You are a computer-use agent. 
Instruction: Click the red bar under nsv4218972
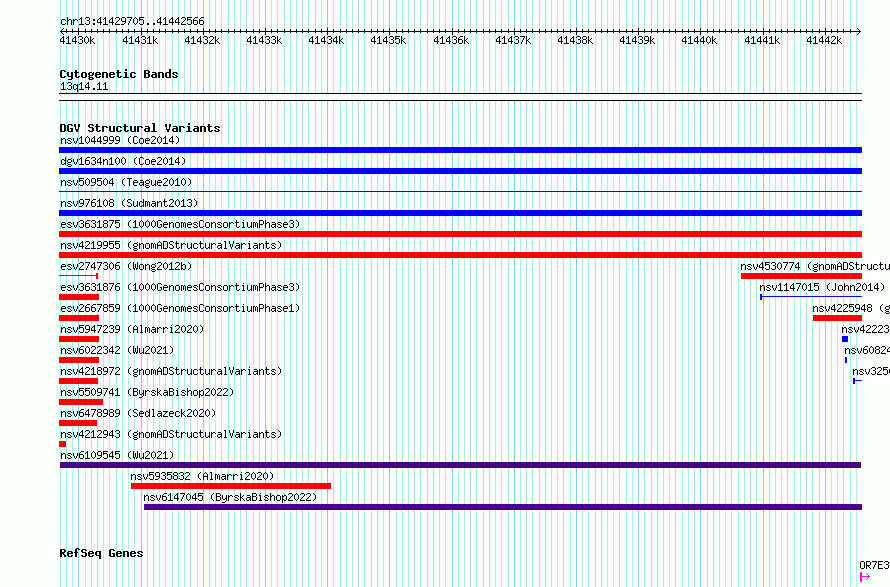78,381
